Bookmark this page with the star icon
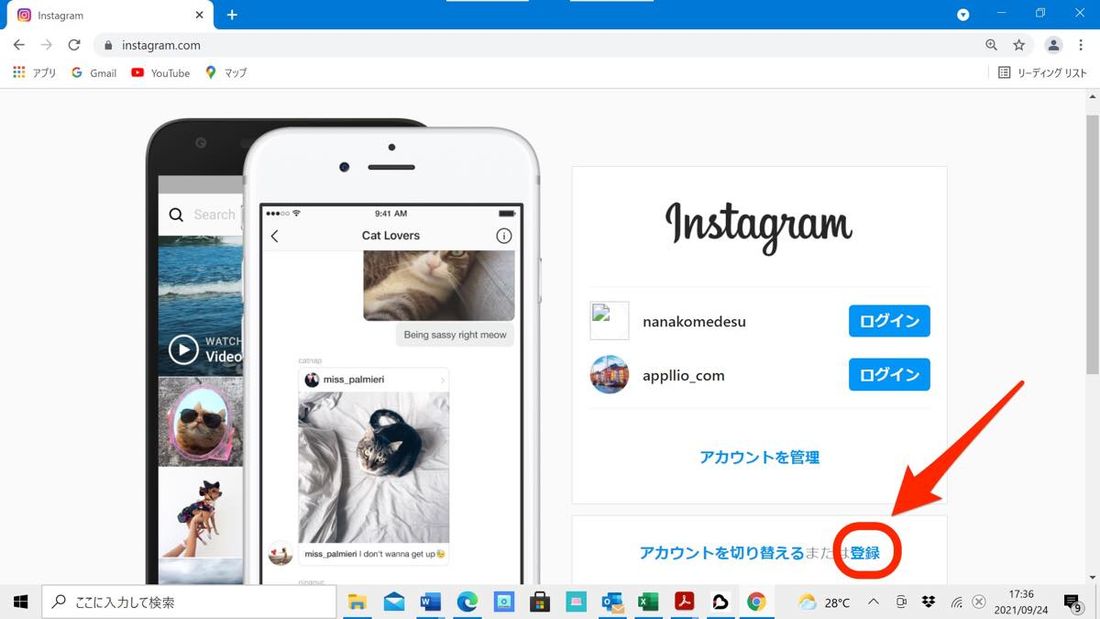This screenshot has height=619, width=1100. [x=1019, y=45]
